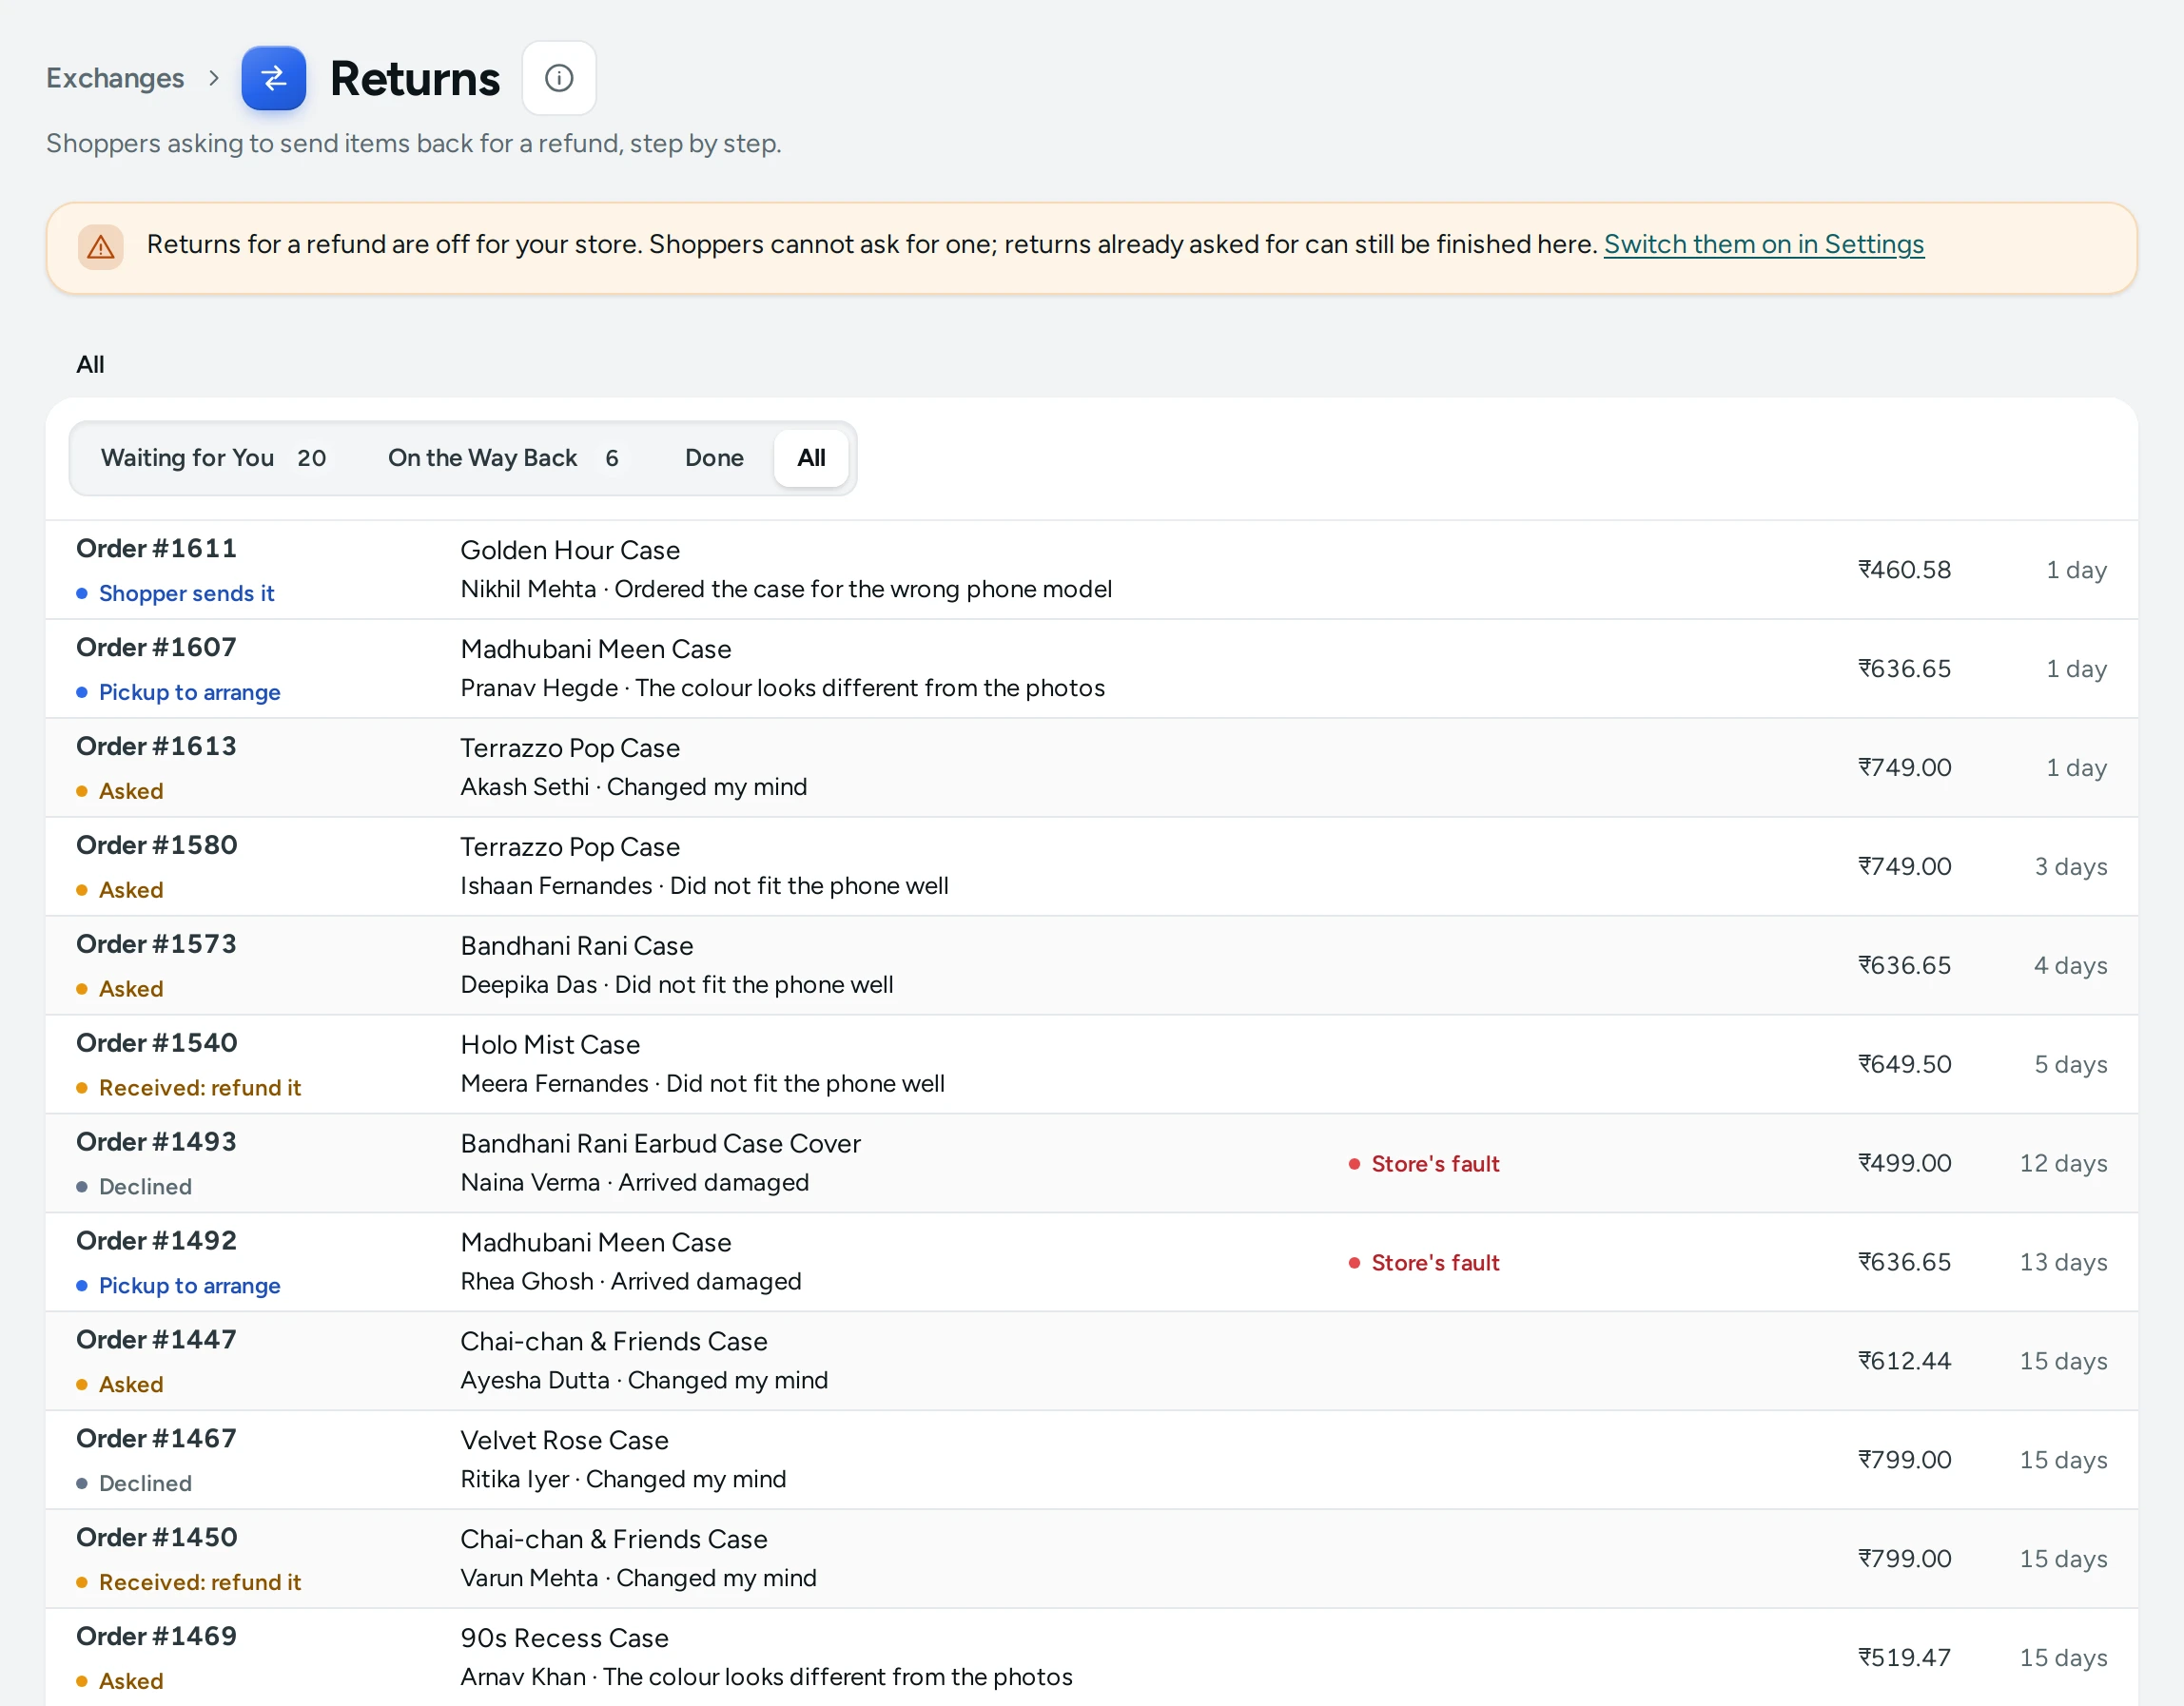Click Store's fault tag on Naina Verma row
This screenshot has height=1706, width=2184.
[x=1424, y=1164]
